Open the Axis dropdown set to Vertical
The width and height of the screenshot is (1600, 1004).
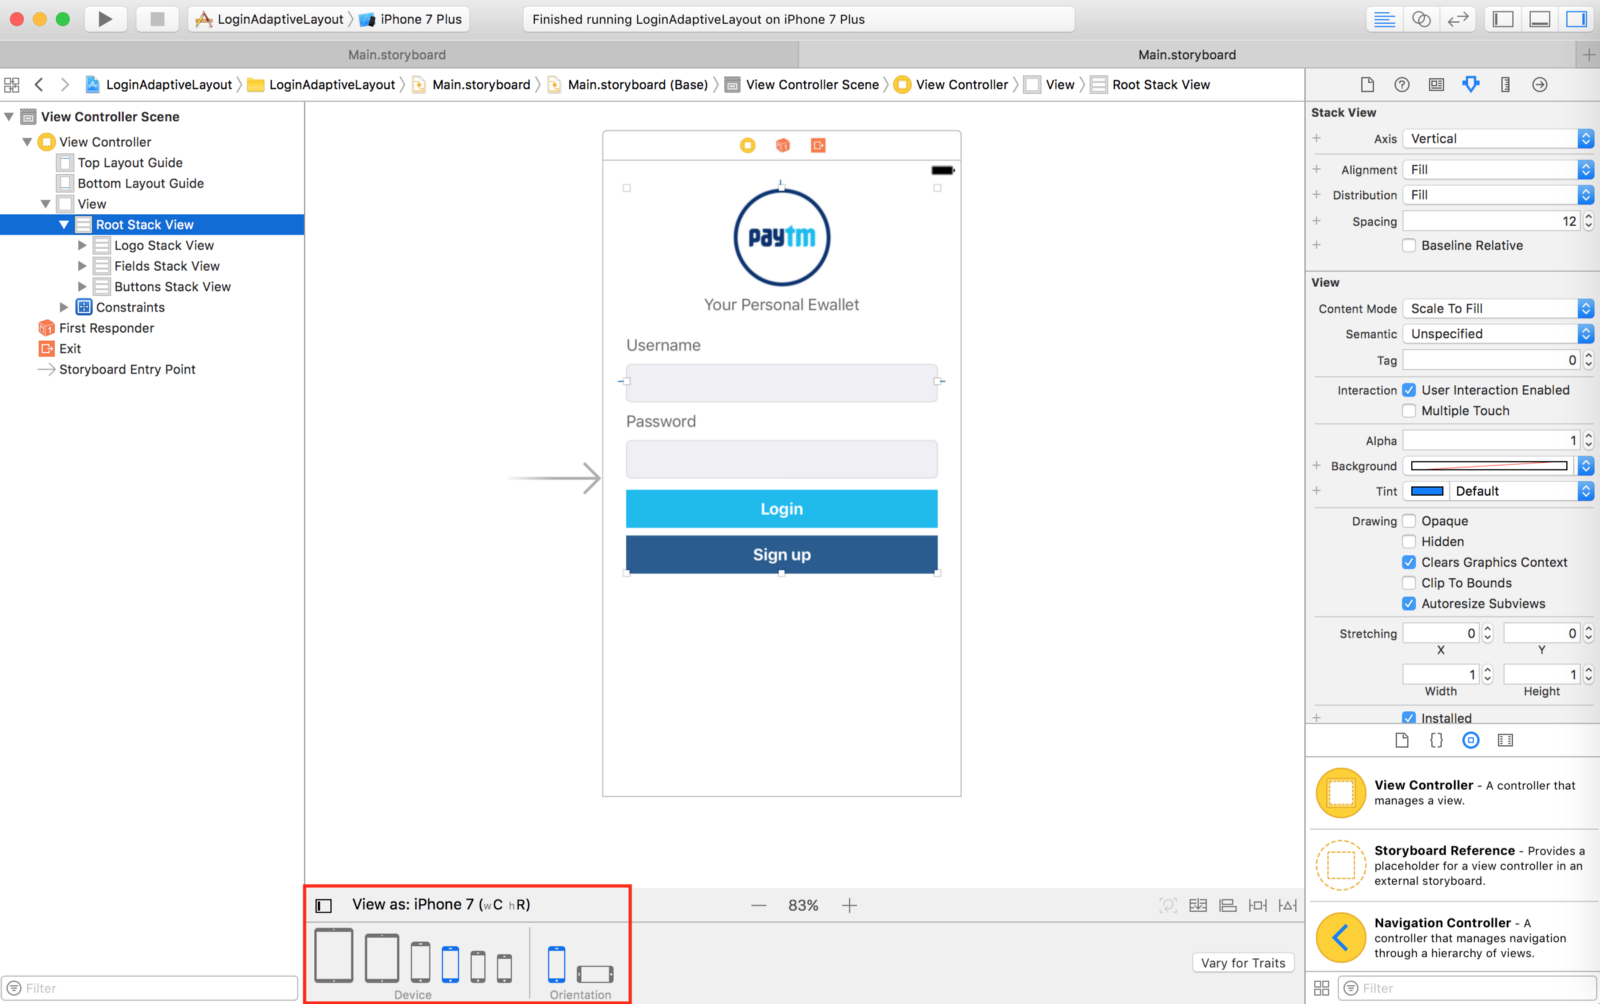[x=1498, y=139]
